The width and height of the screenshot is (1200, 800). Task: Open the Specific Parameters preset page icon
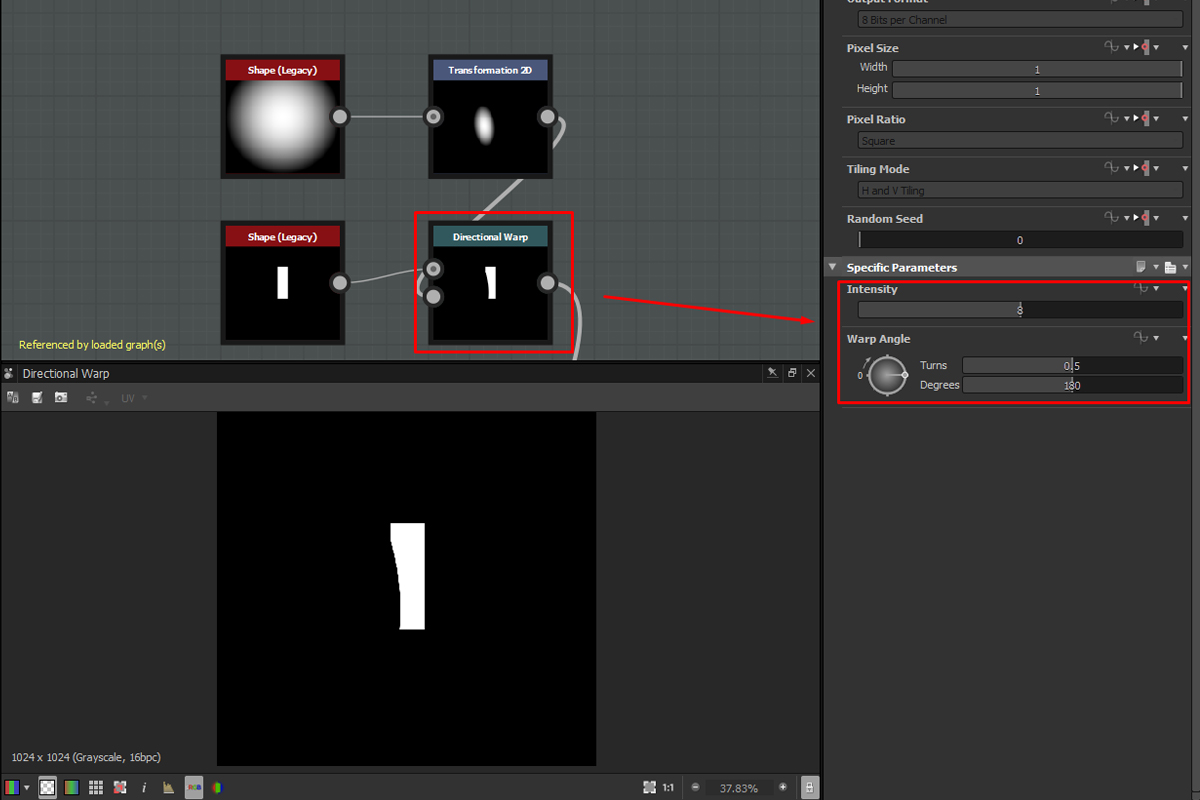pos(1141,267)
